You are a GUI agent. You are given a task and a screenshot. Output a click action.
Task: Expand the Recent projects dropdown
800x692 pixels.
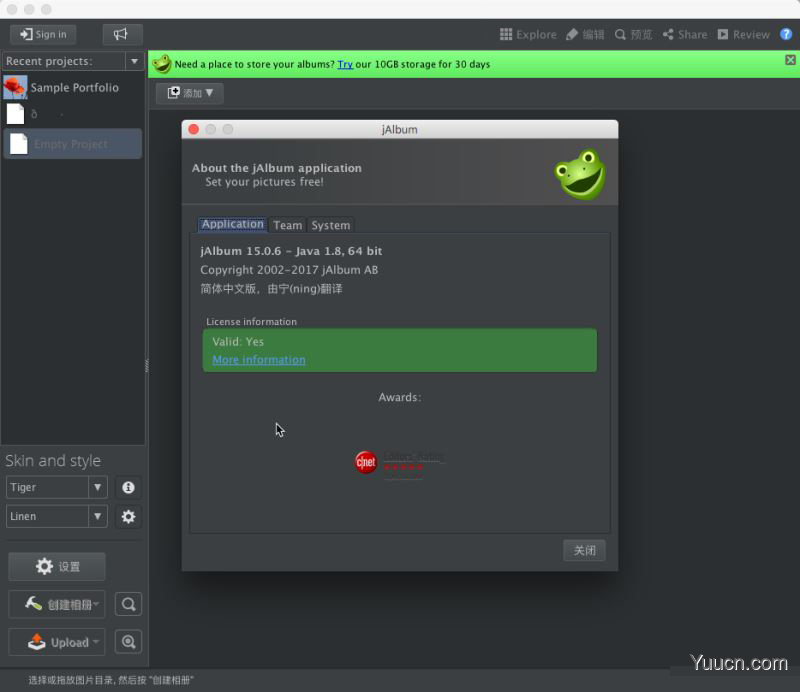135,61
